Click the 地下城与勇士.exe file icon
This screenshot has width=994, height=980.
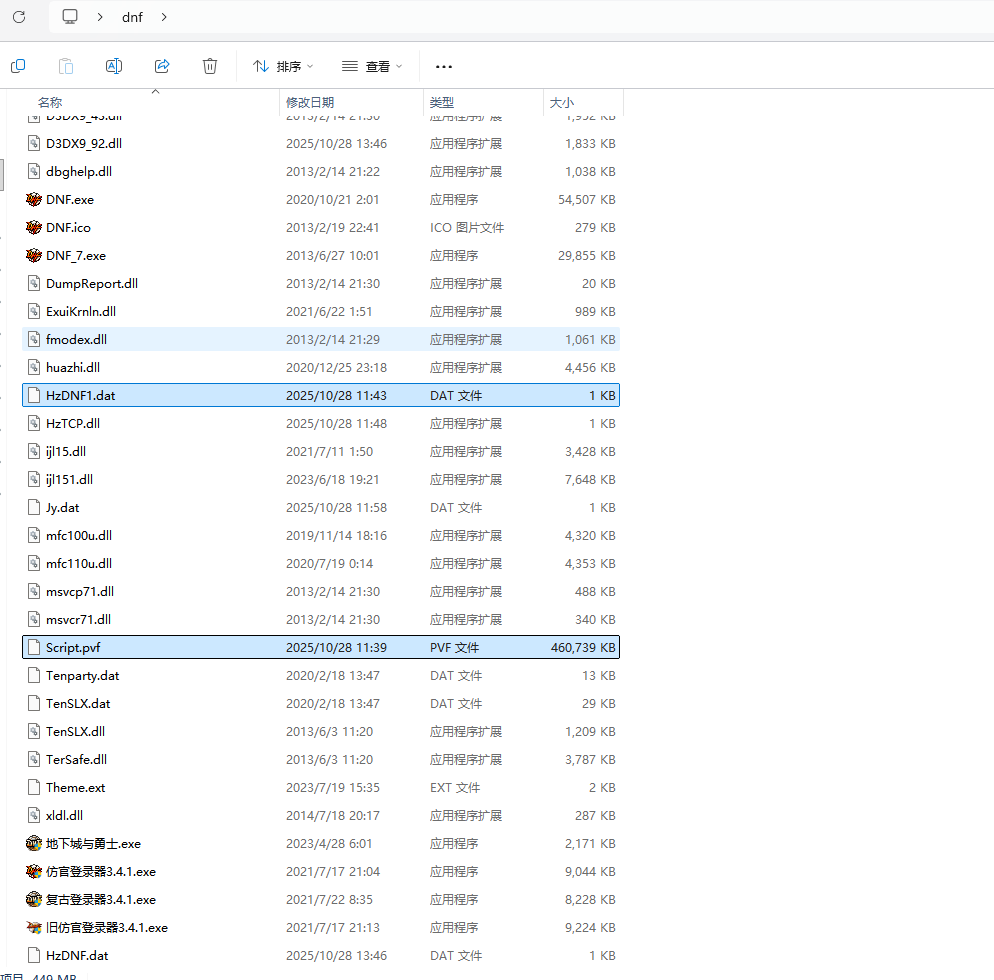[34, 844]
